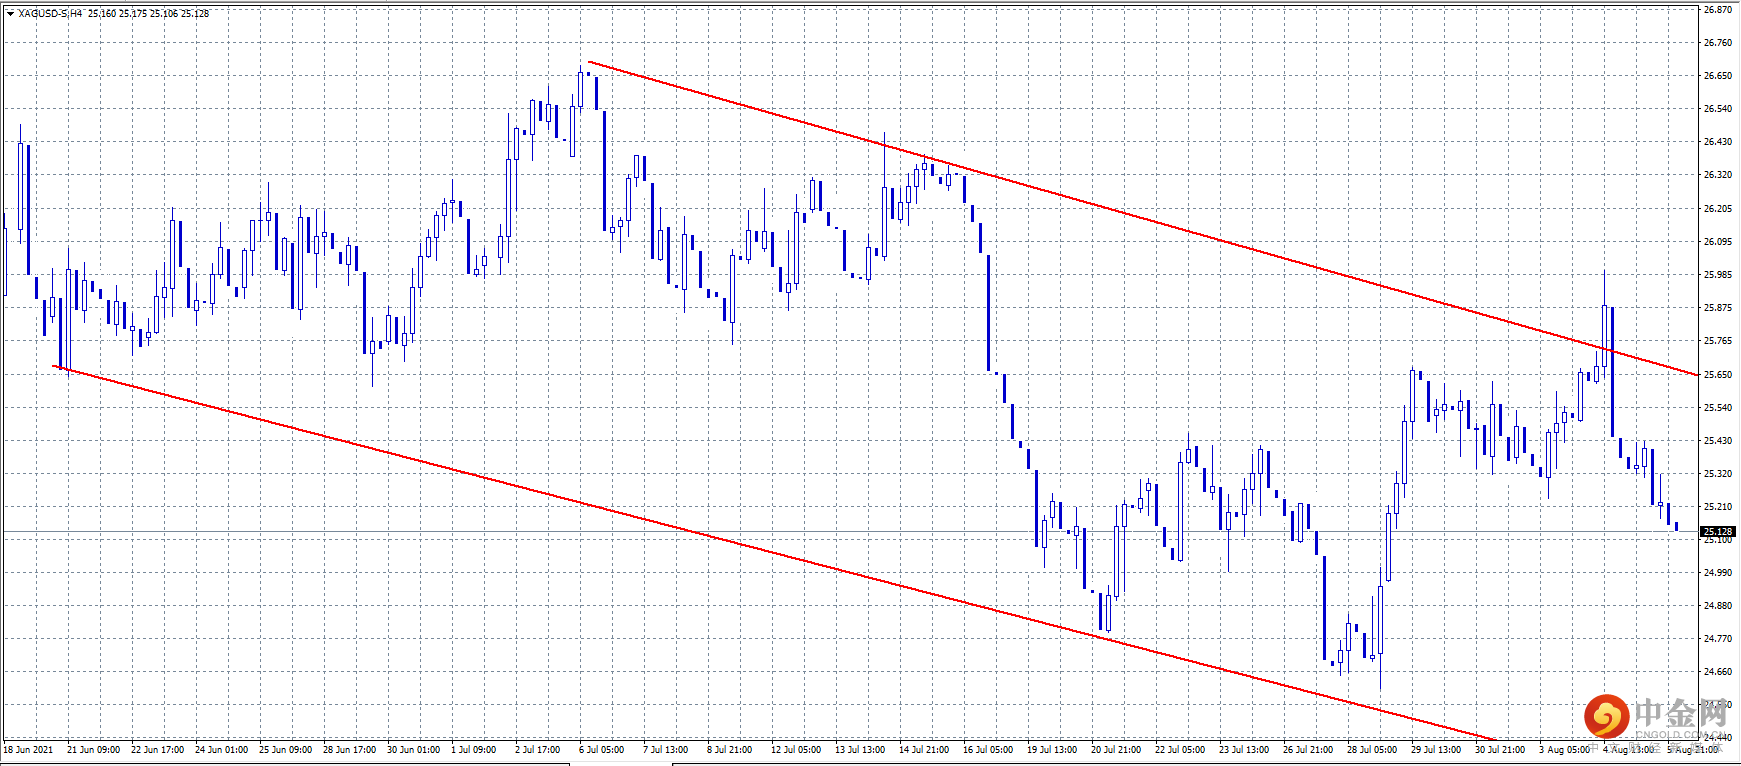Screen dimensions: 1741x766
Task: Select the 24.990 price level label
Action: tap(1718, 573)
